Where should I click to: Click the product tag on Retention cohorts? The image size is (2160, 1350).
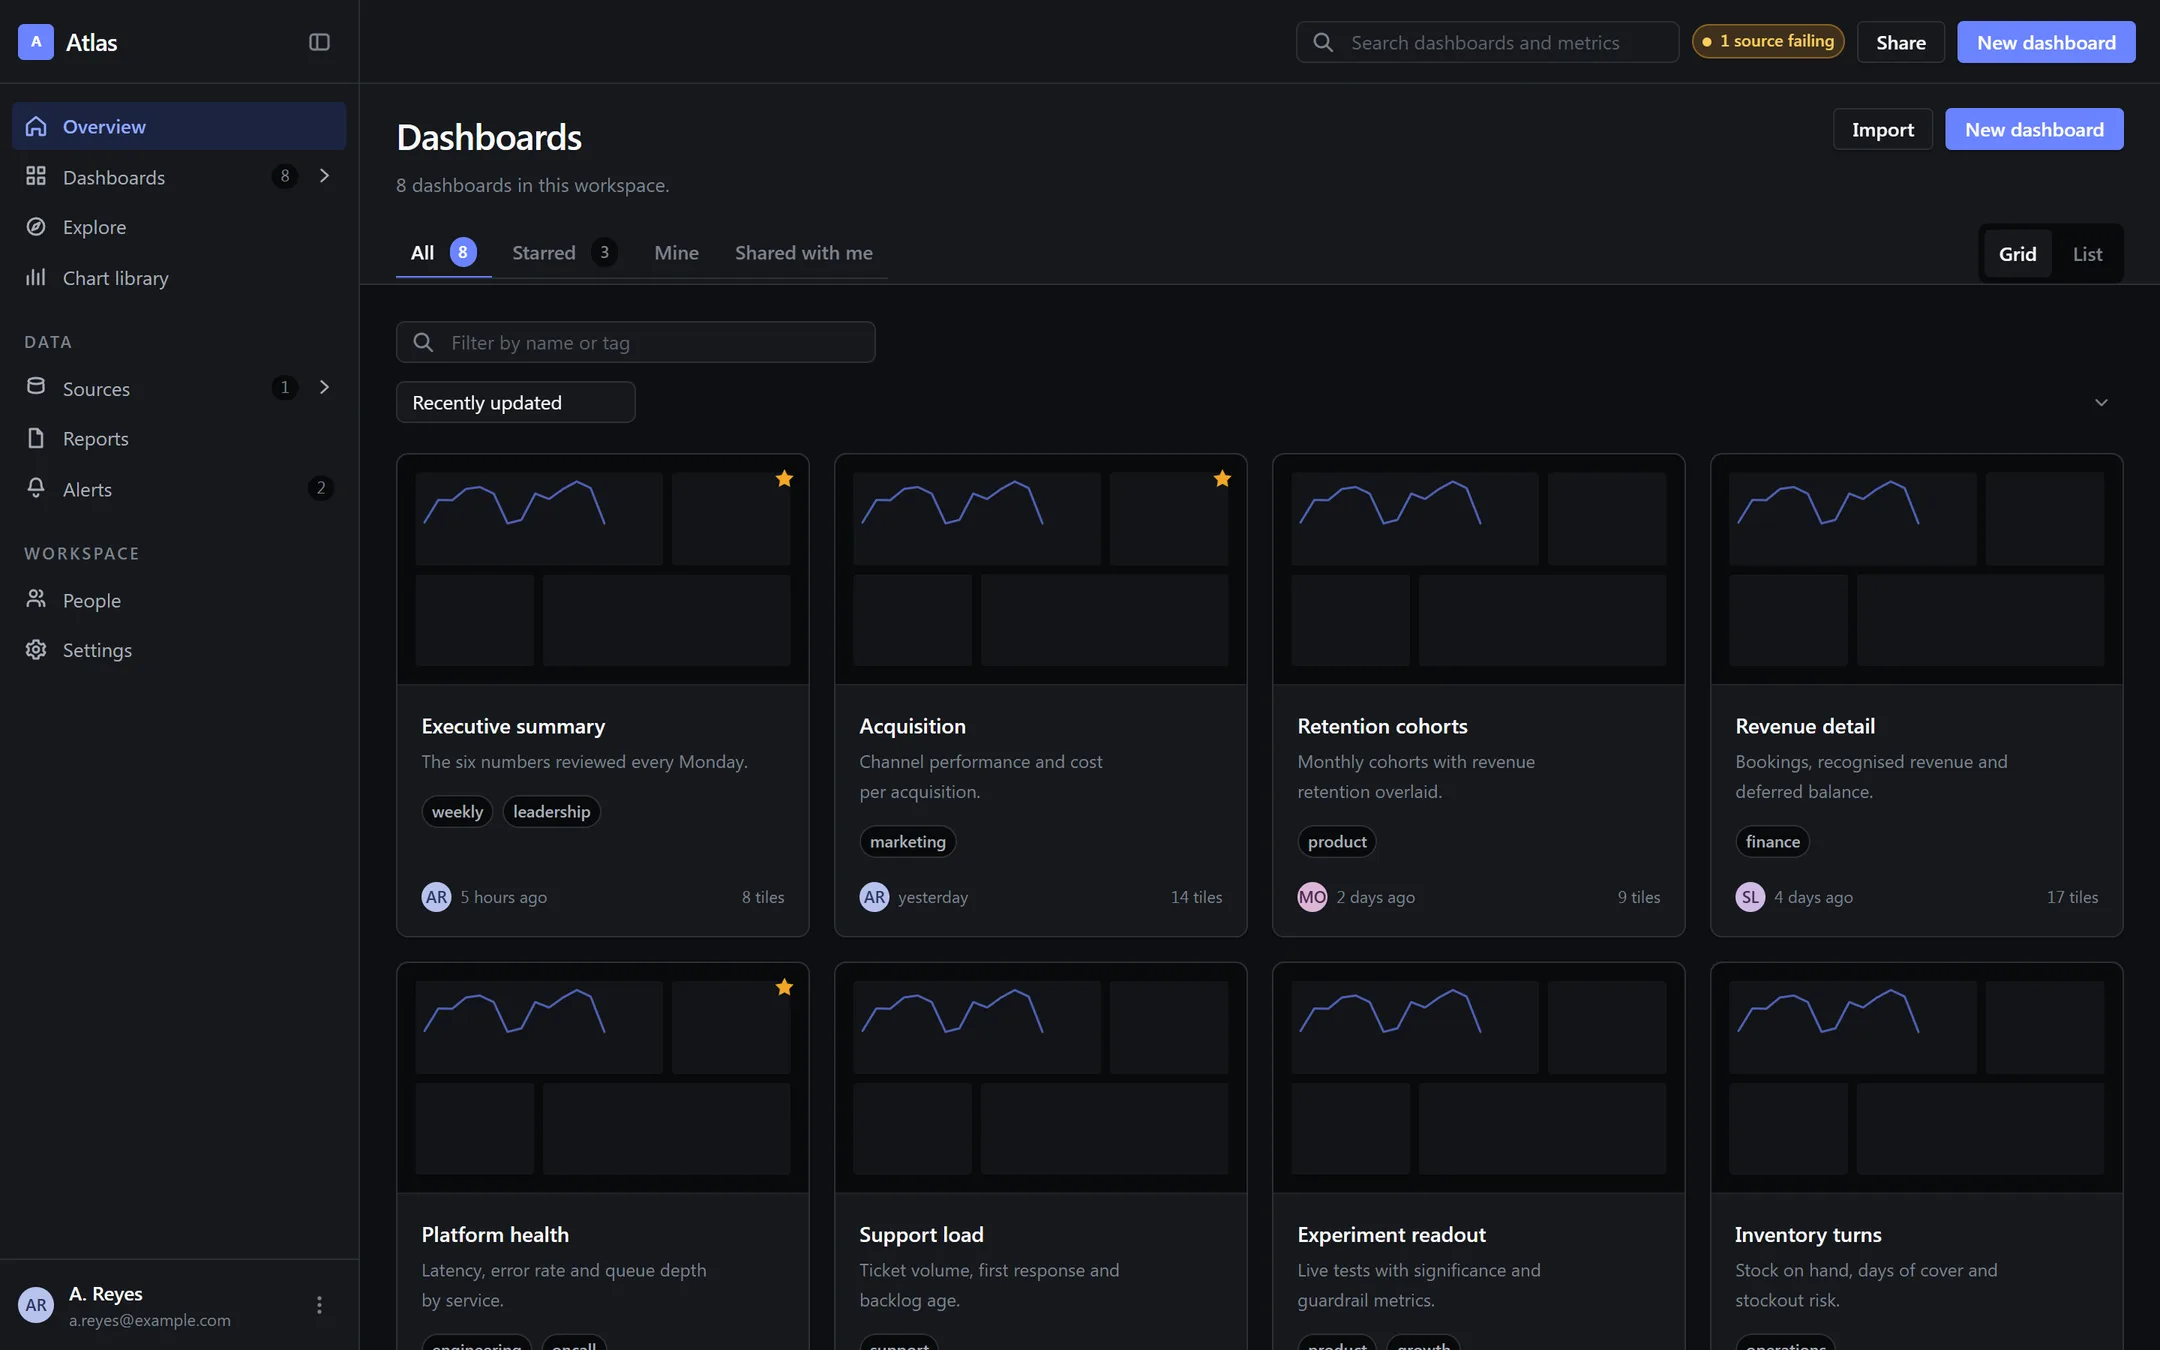click(x=1337, y=842)
